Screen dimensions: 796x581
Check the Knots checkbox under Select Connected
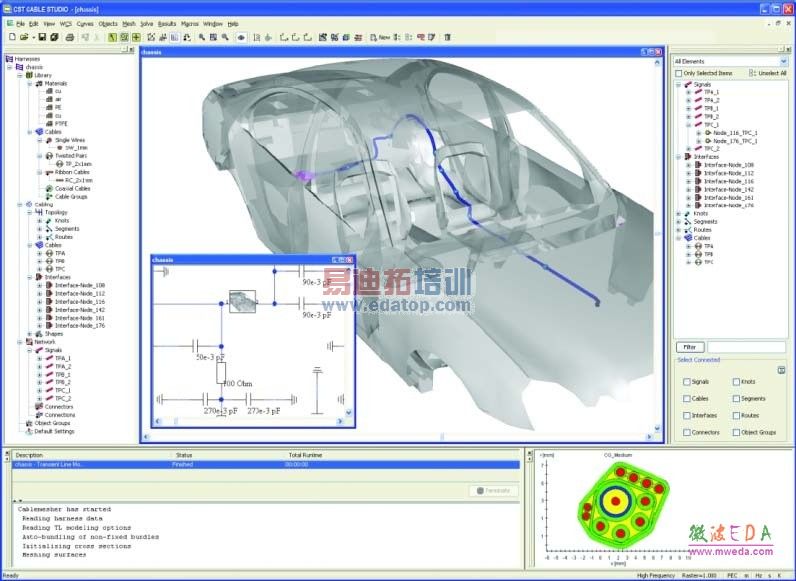click(736, 381)
